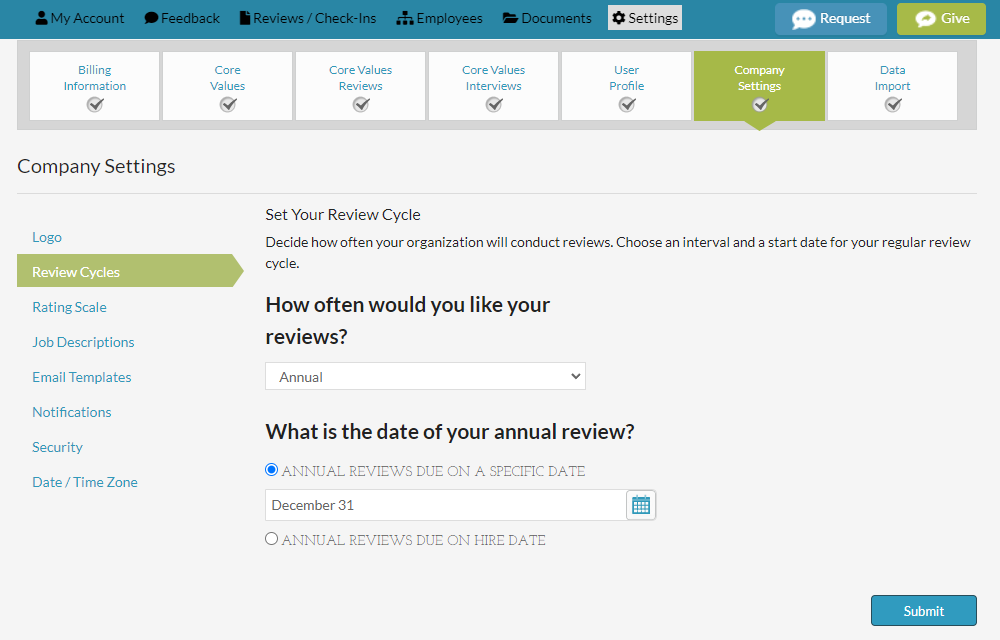Switch to Core Values Interviews tab
The image size is (1000, 640).
[x=494, y=86]
